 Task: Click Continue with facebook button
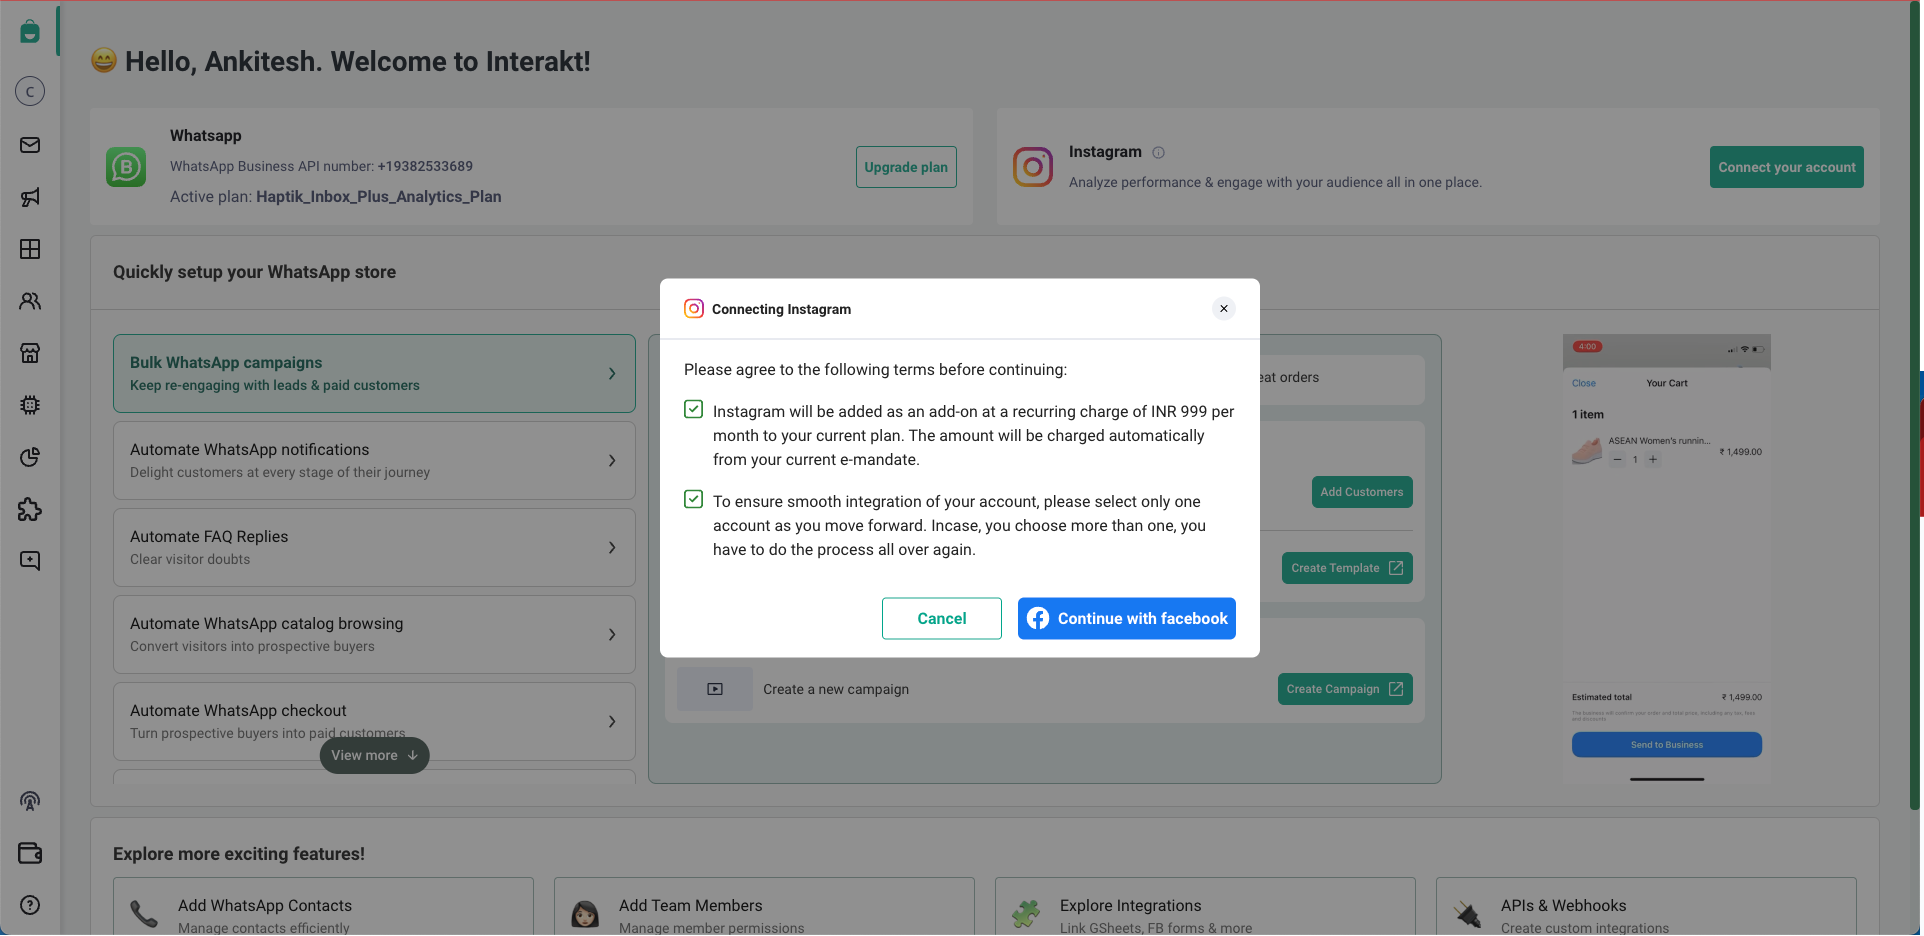click(x=1126, y=618)
